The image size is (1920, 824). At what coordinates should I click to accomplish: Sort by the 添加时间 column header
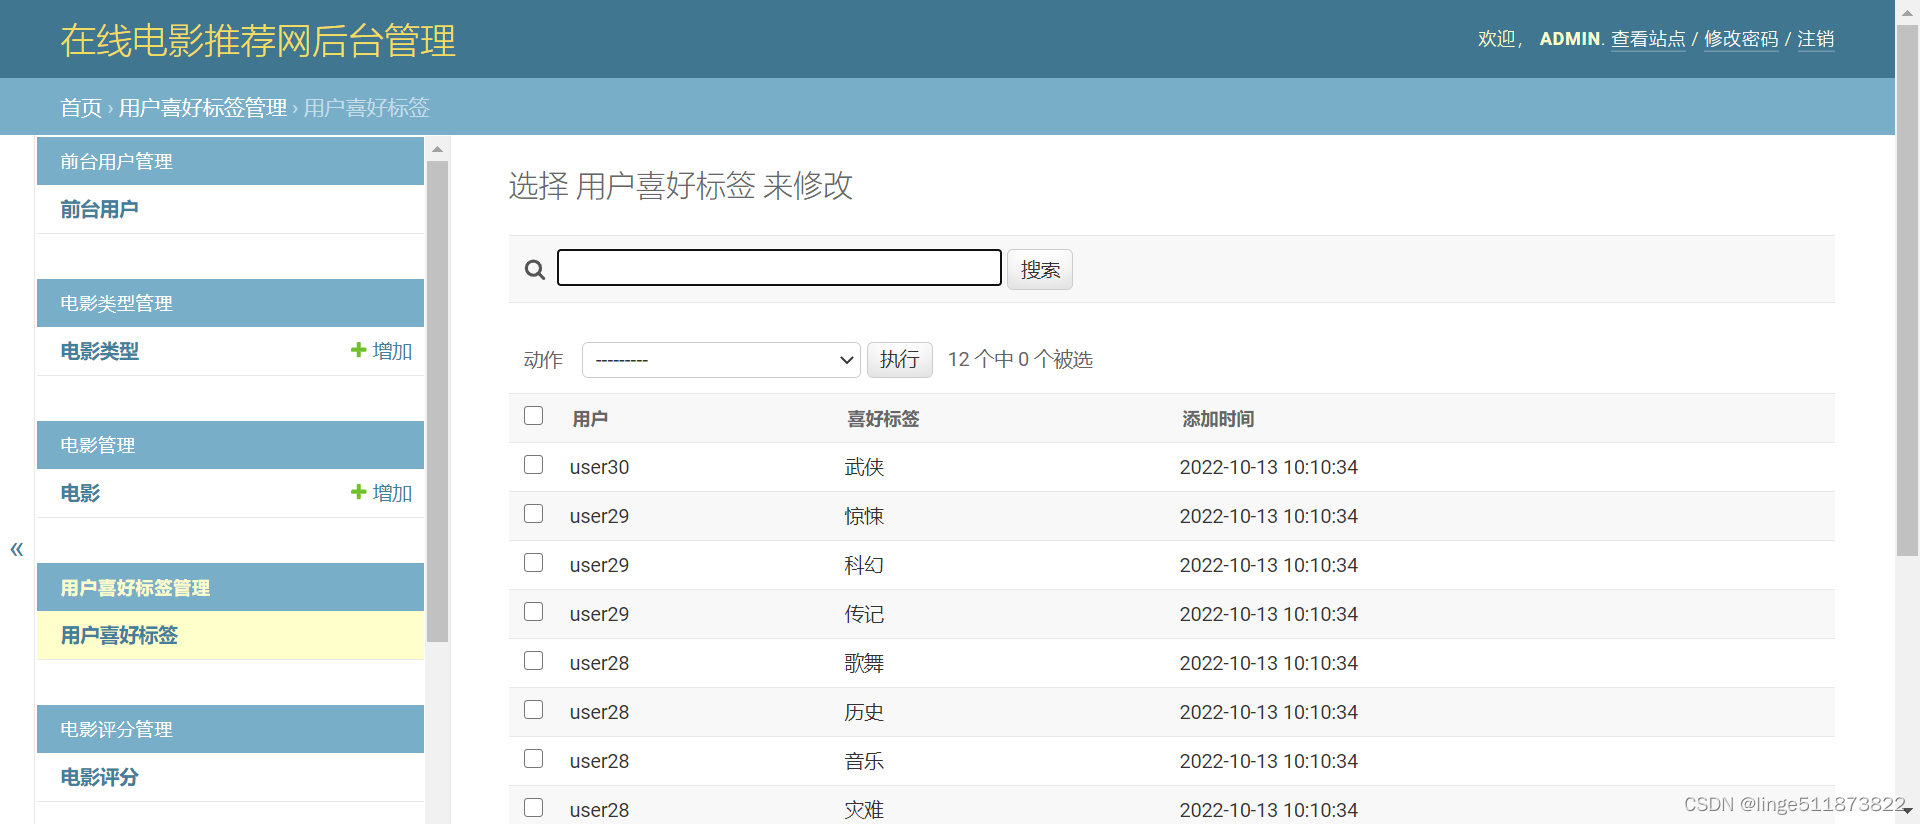click(x=1218, y=419)
